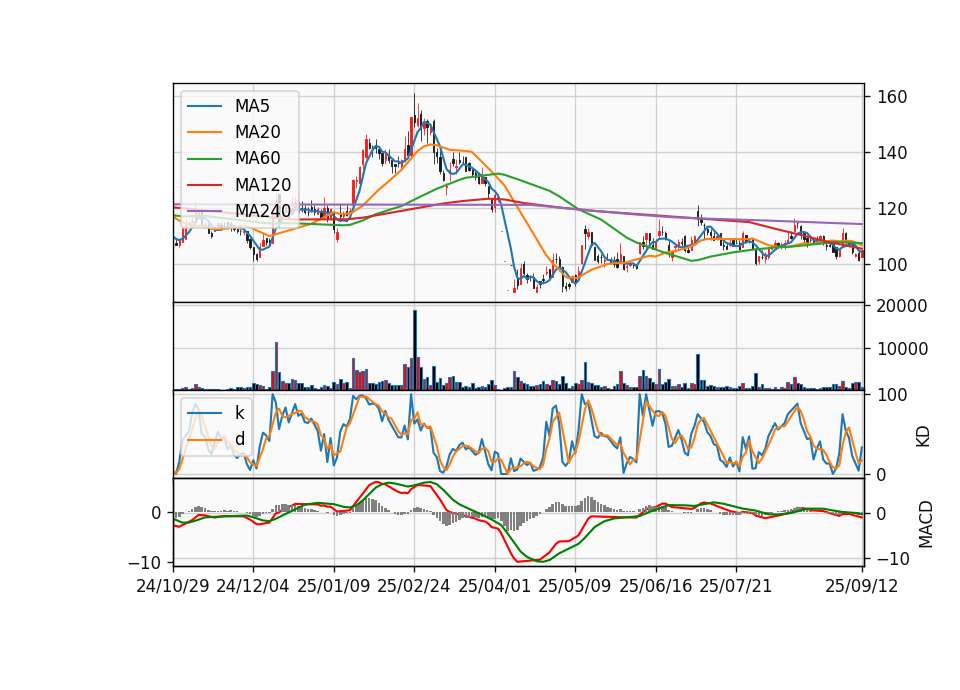Viewport: 960px width, 690px height.
Task: Click the MA60 legend label
Action: [x=257, y=158]
